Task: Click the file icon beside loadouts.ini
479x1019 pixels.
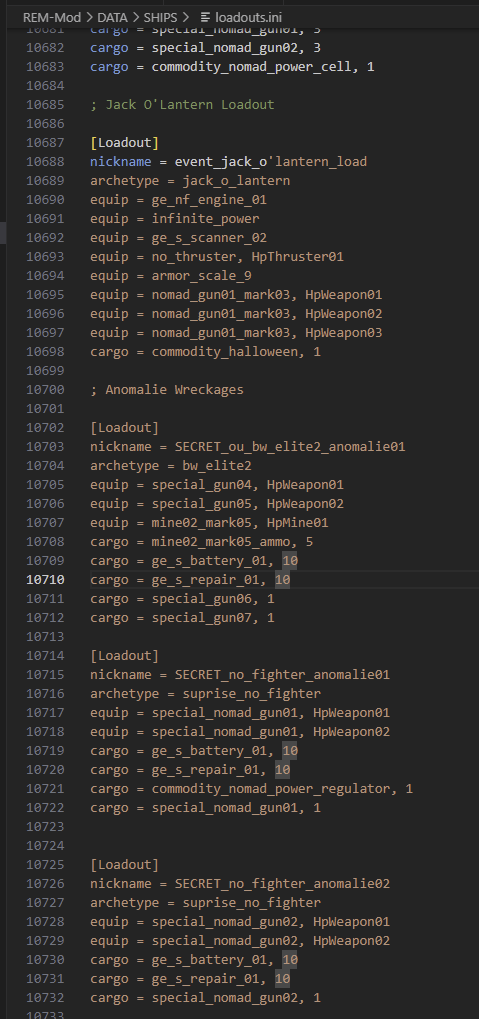Action: 205,18
